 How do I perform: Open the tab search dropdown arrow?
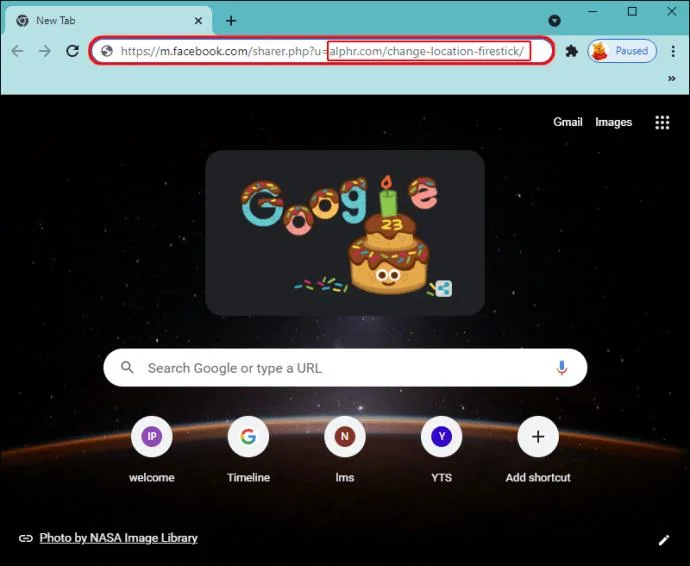[554, 21]
